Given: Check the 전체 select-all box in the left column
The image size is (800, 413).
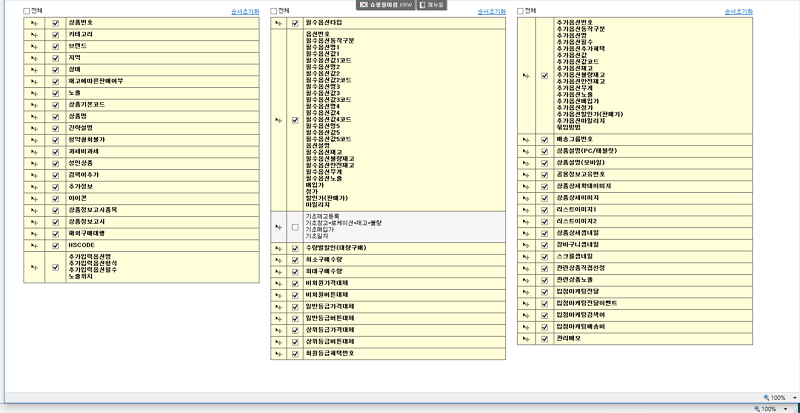Looking at the screenshot, I should [27, 11].
